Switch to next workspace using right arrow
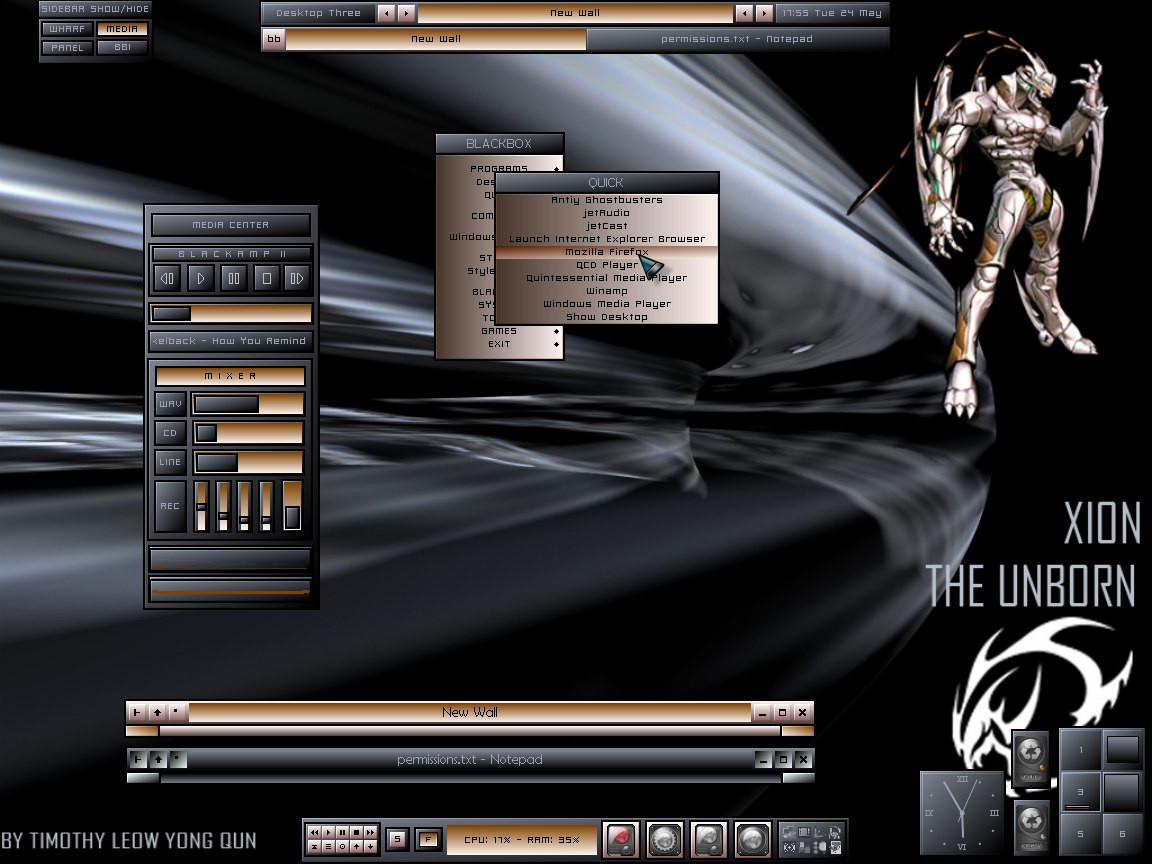Screen dimensions: 1152x864 coord(406,12)
